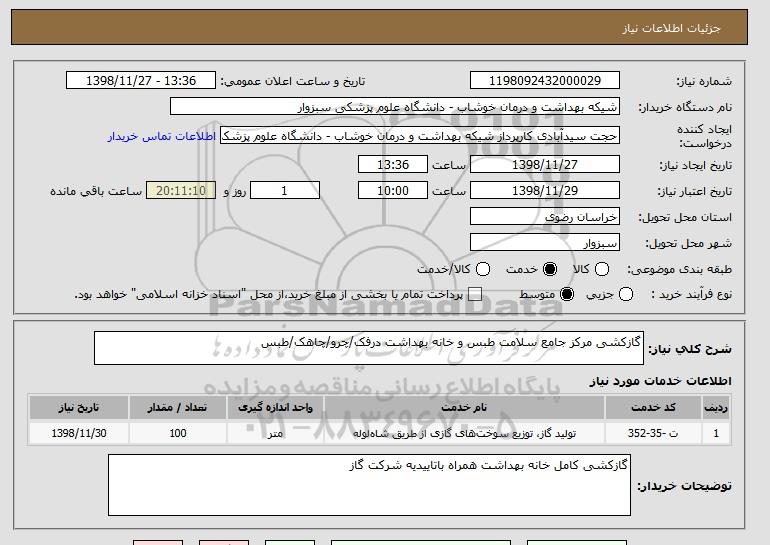Click the تاریخ ایجاد نیاز date field 1398/11/27
The image size is (770, 545).
click(545, 164)
